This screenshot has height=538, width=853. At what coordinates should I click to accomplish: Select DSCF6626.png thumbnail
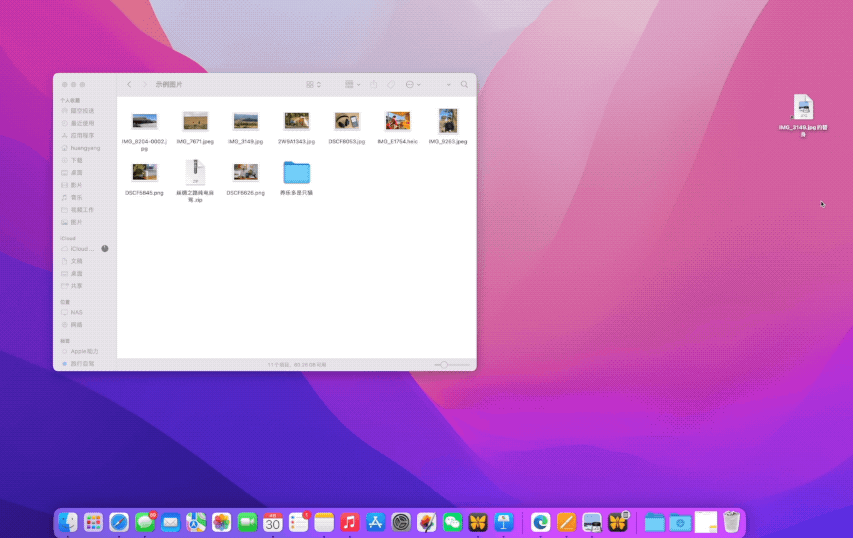(245, 172)
